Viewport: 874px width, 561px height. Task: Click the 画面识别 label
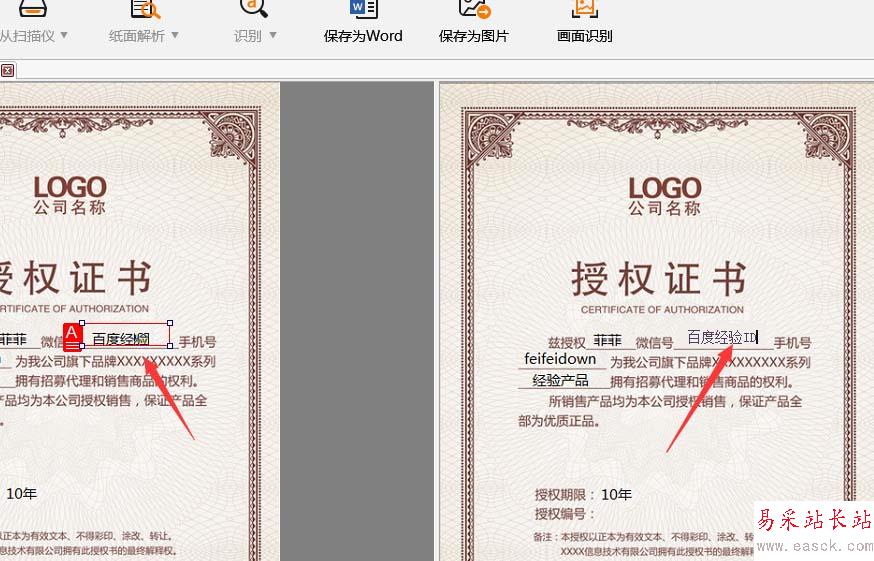click(x=585, y=36)
